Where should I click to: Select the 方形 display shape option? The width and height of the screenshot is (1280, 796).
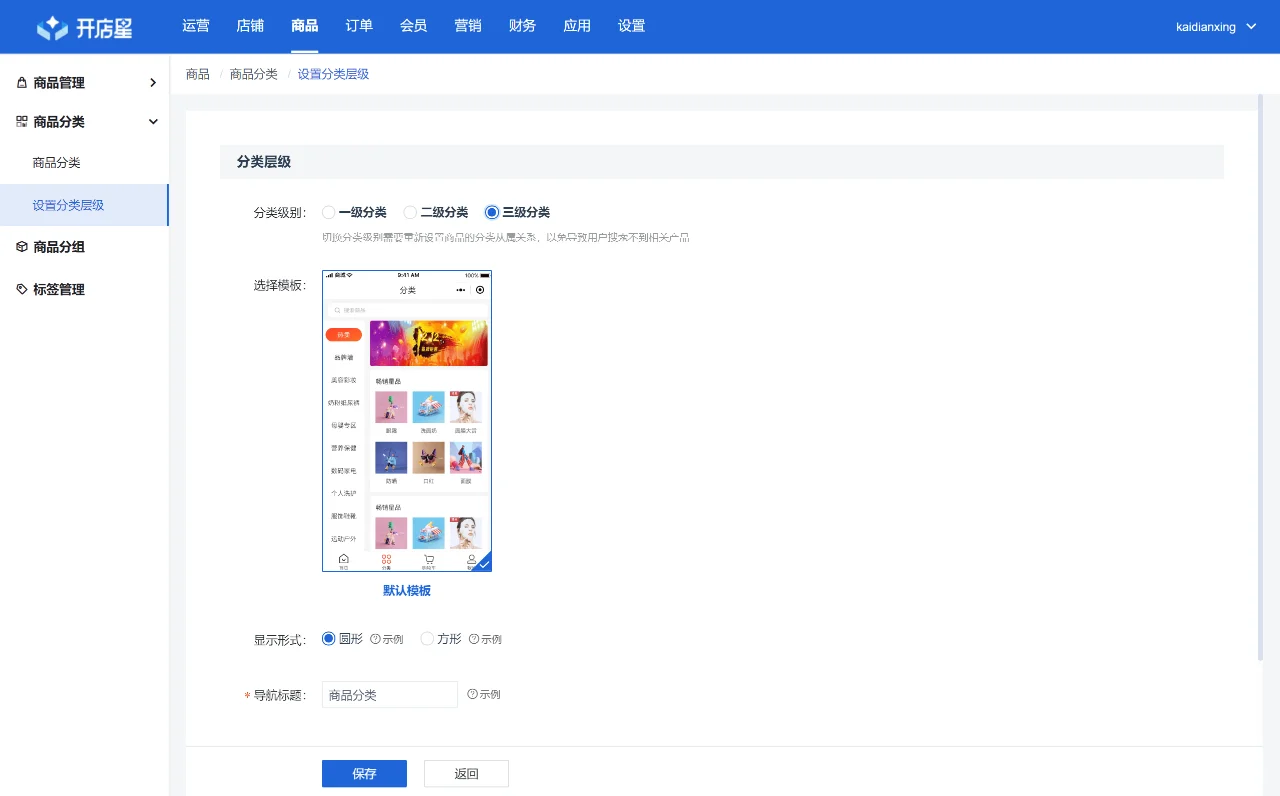(x=427, y=638)
